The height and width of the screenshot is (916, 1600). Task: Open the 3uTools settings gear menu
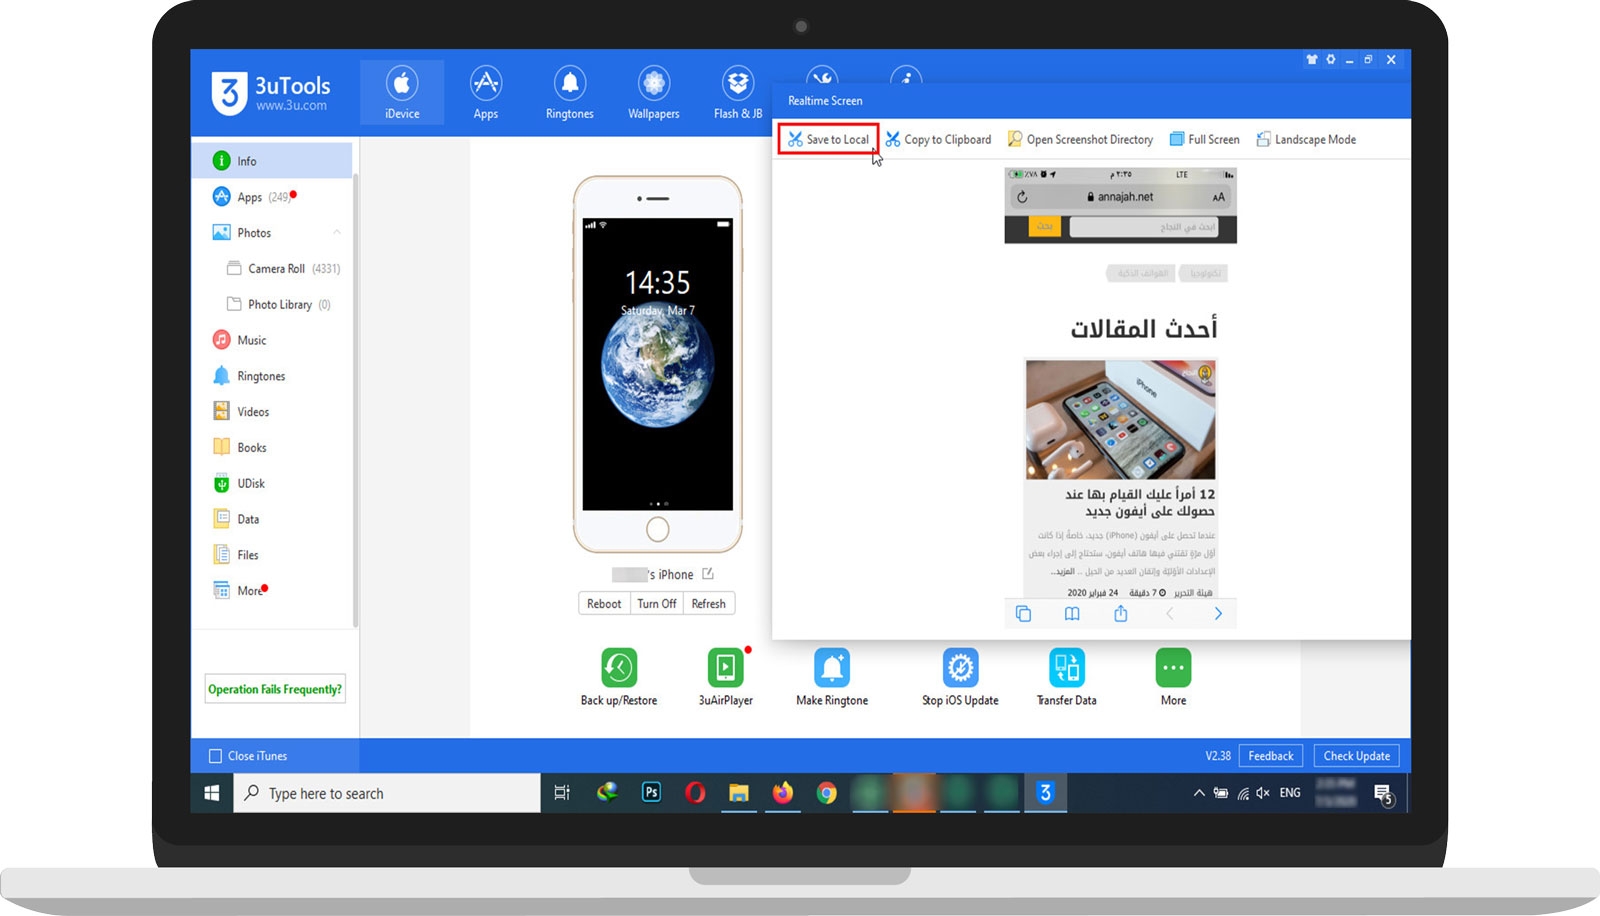(1330, 59)
